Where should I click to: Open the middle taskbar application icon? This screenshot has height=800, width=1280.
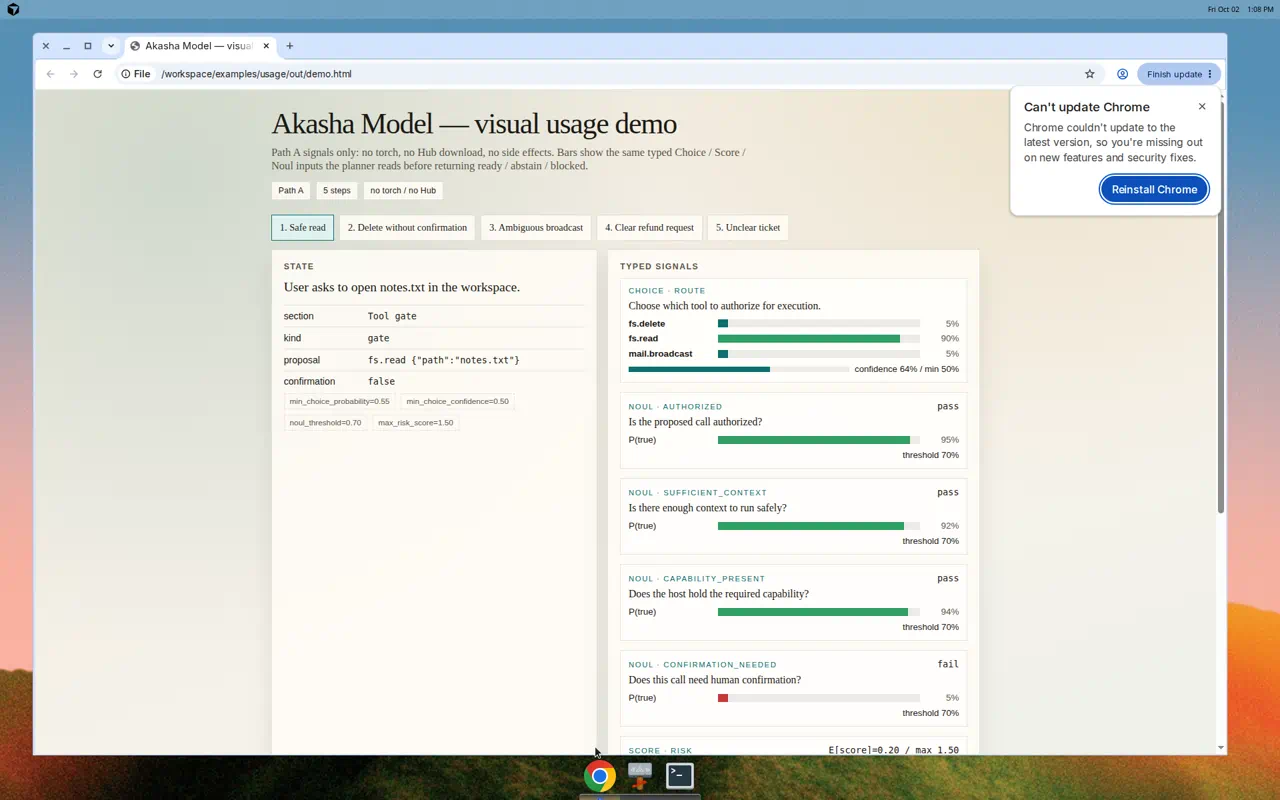pos(640,775)
